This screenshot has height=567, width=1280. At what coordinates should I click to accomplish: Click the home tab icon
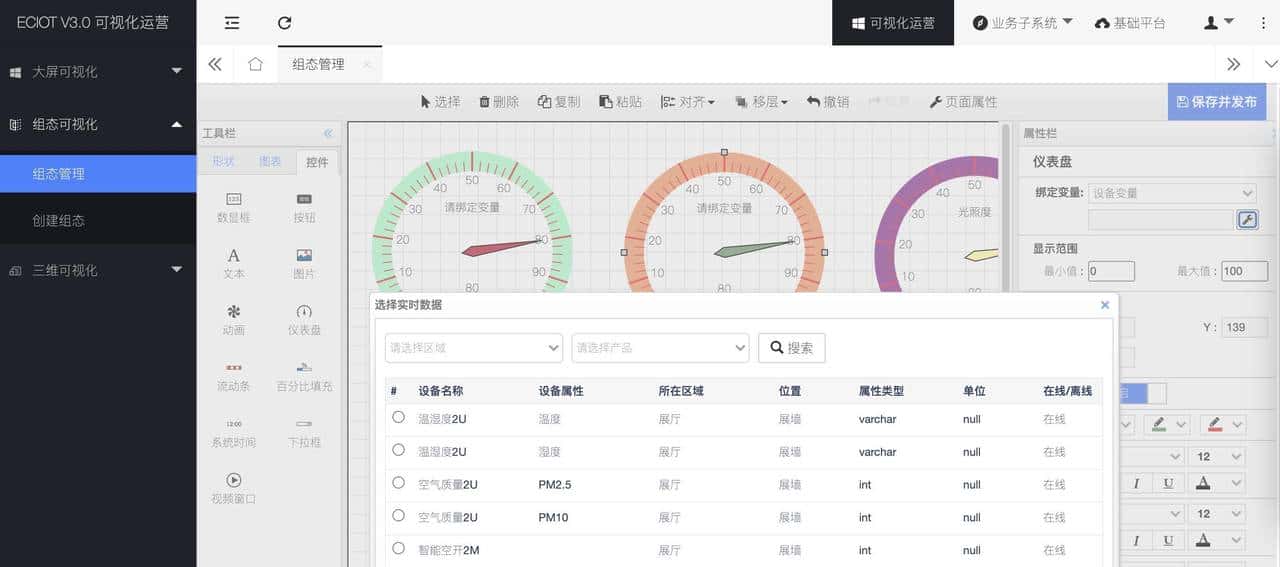pyautogui.click(x=255, y=64)
